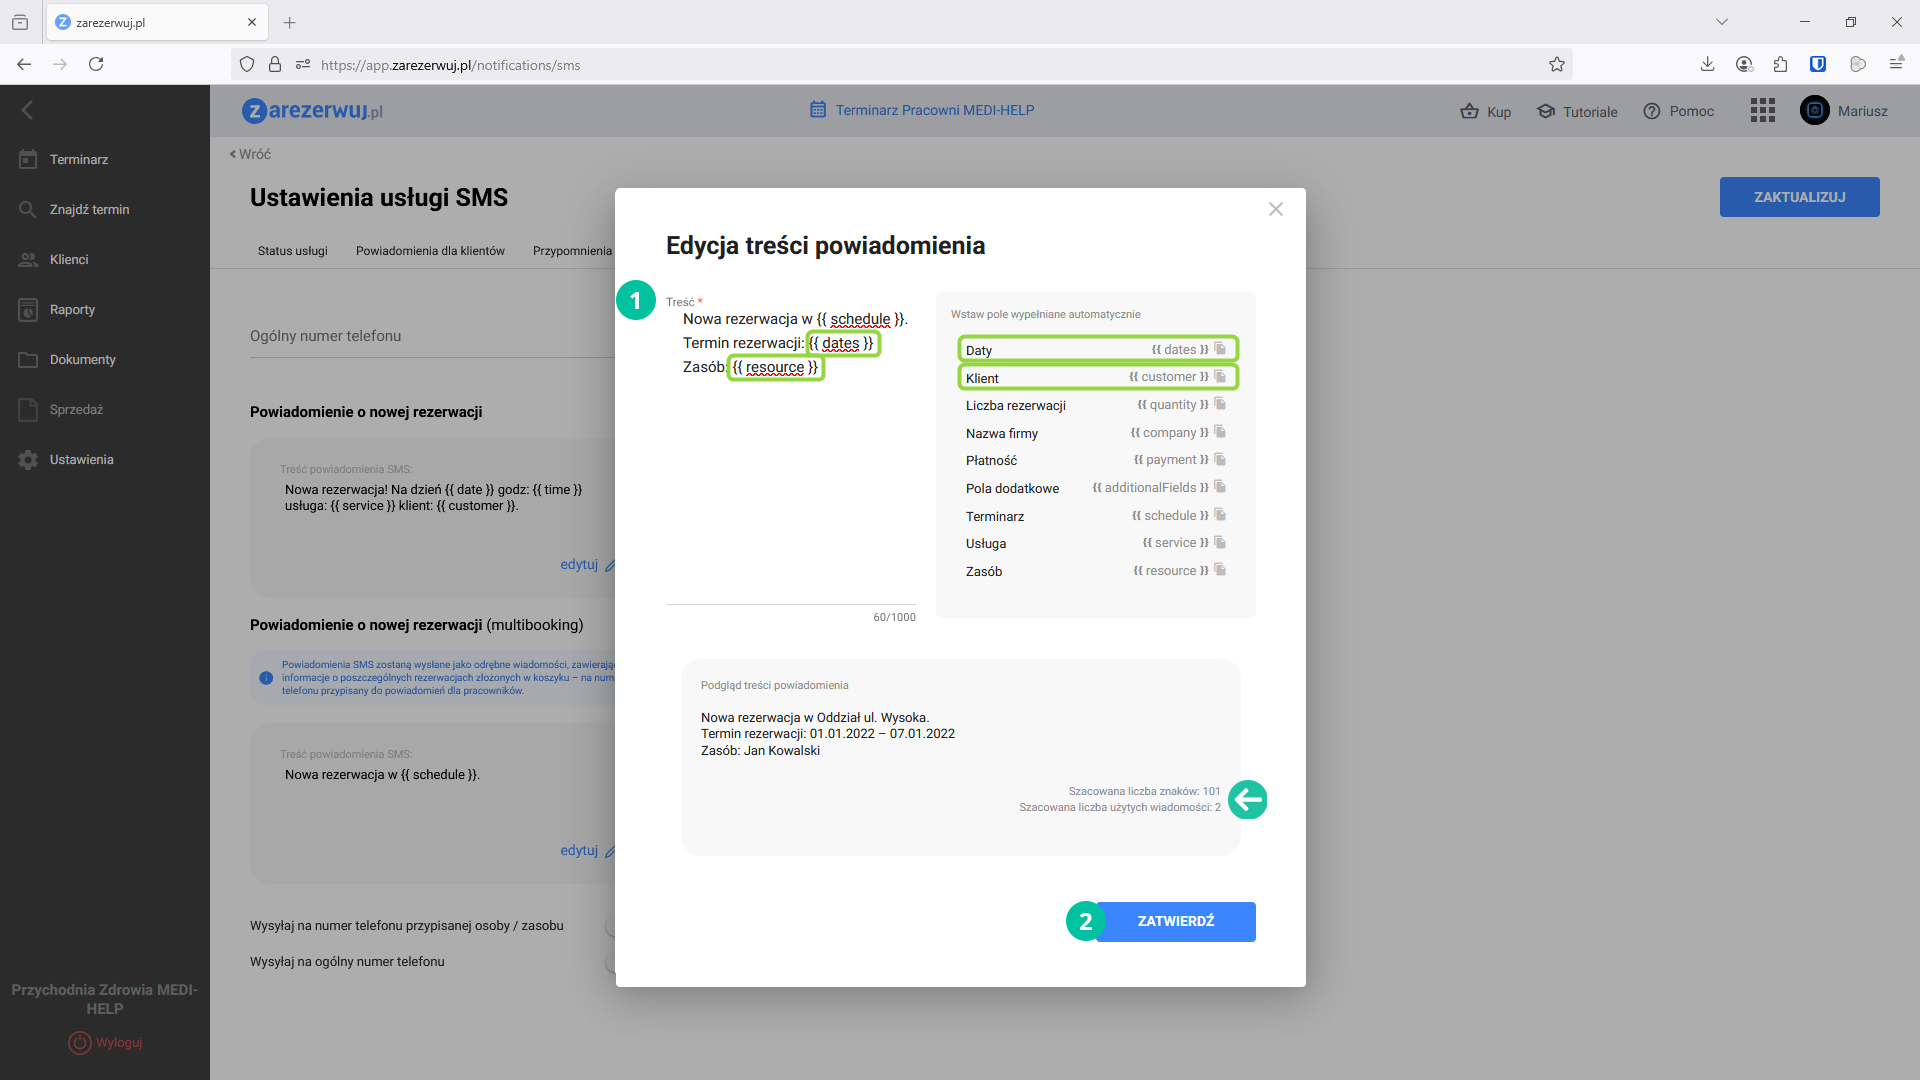
Task: Confirm with the ZATWIERDŹ button
Action: pos(1175,921)
